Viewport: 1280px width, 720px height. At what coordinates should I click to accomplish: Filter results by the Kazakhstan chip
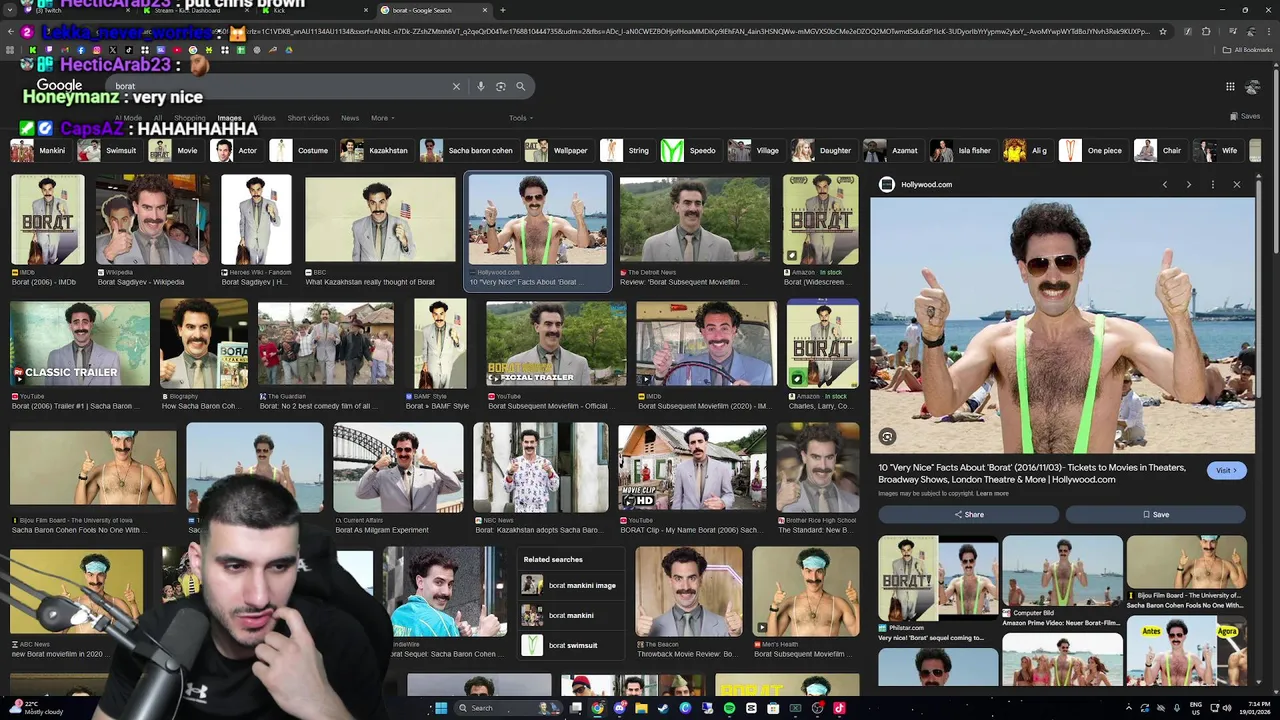point(375,150)
